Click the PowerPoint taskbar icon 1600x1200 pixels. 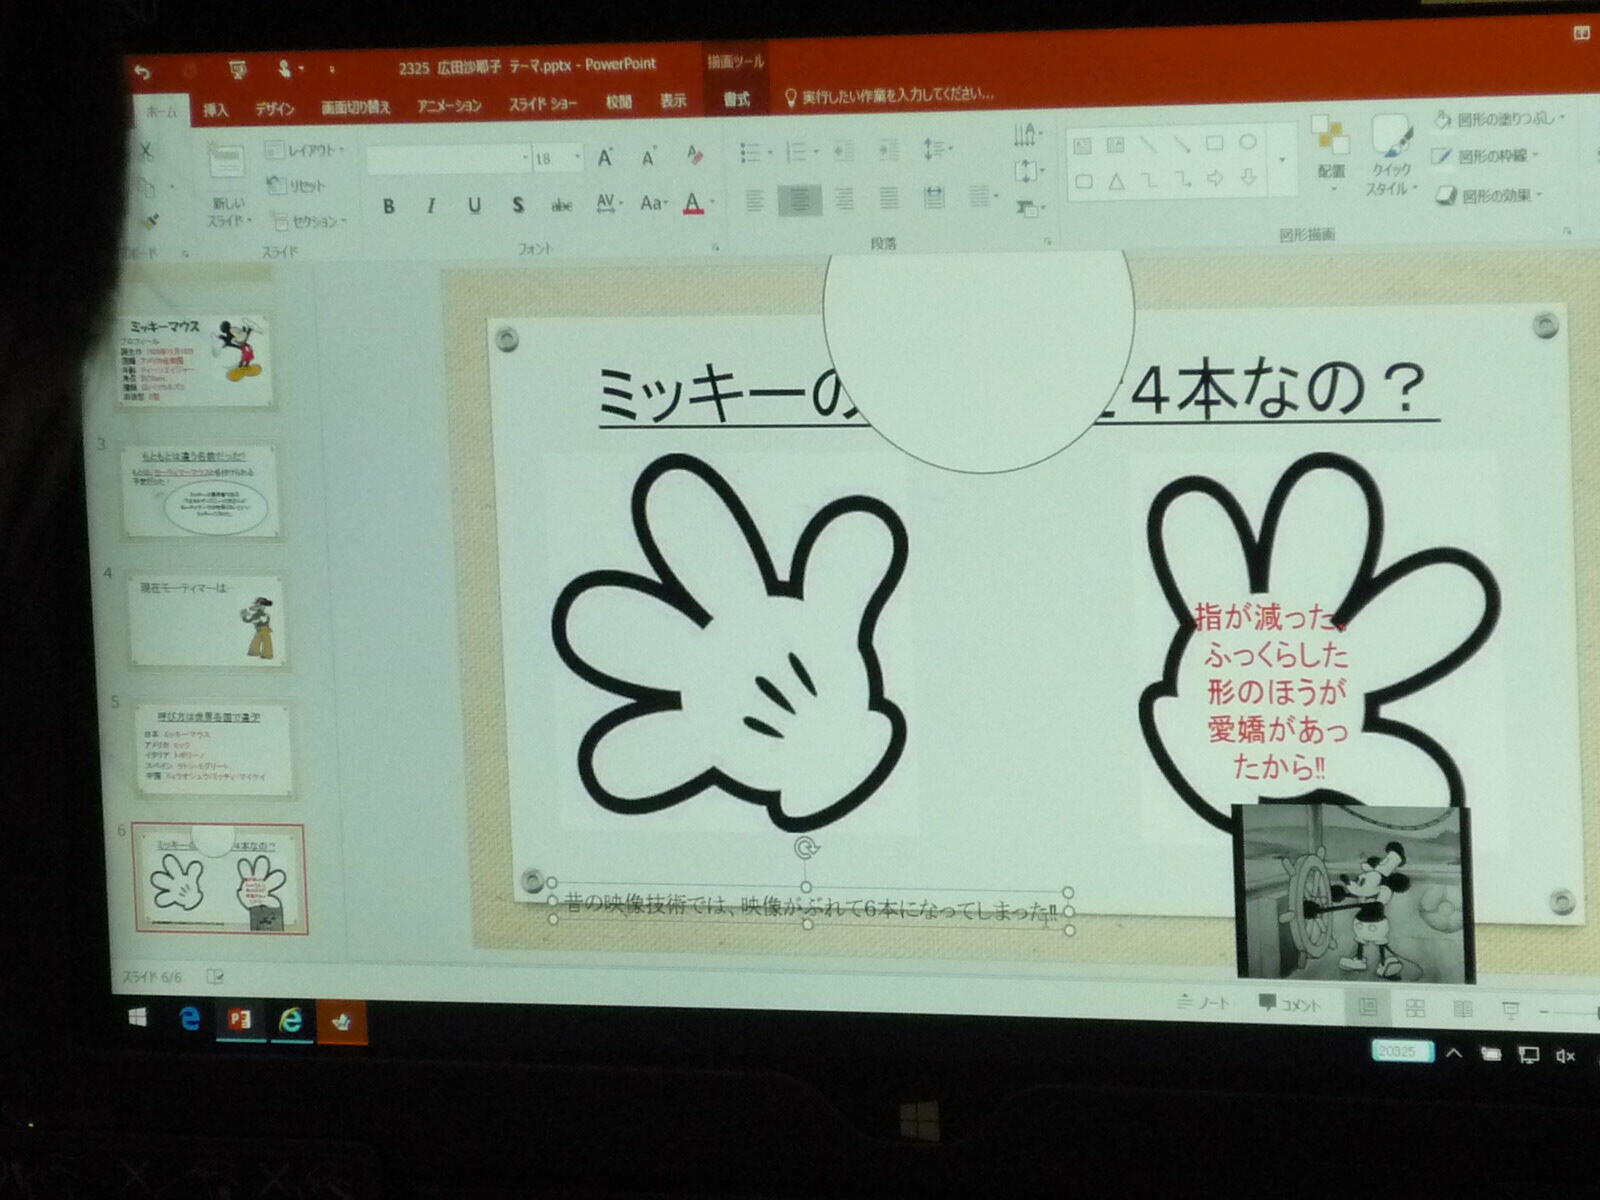[240, 1020]
